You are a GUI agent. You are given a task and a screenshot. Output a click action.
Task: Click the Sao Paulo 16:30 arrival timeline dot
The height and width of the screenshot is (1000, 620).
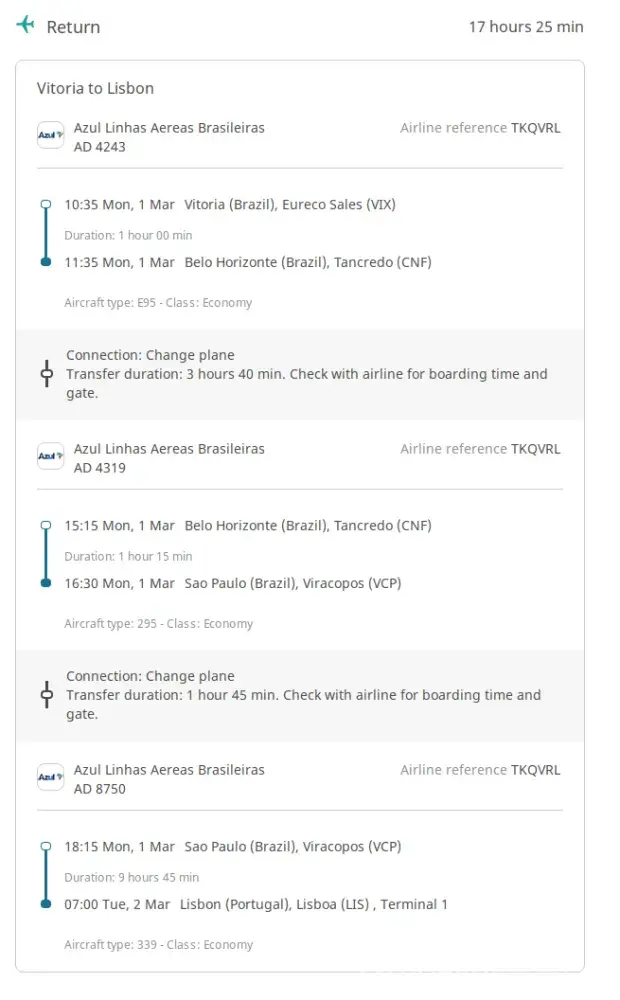point(46,583)
